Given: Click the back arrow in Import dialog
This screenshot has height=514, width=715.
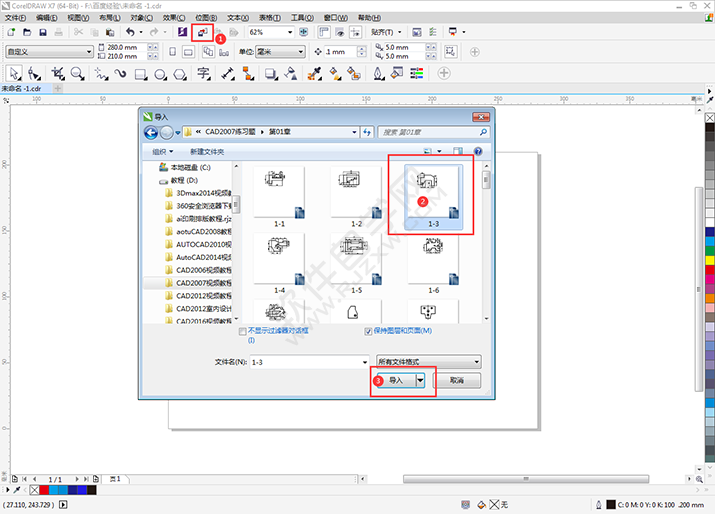Looking at the screenshot, I should click(152, 132).
